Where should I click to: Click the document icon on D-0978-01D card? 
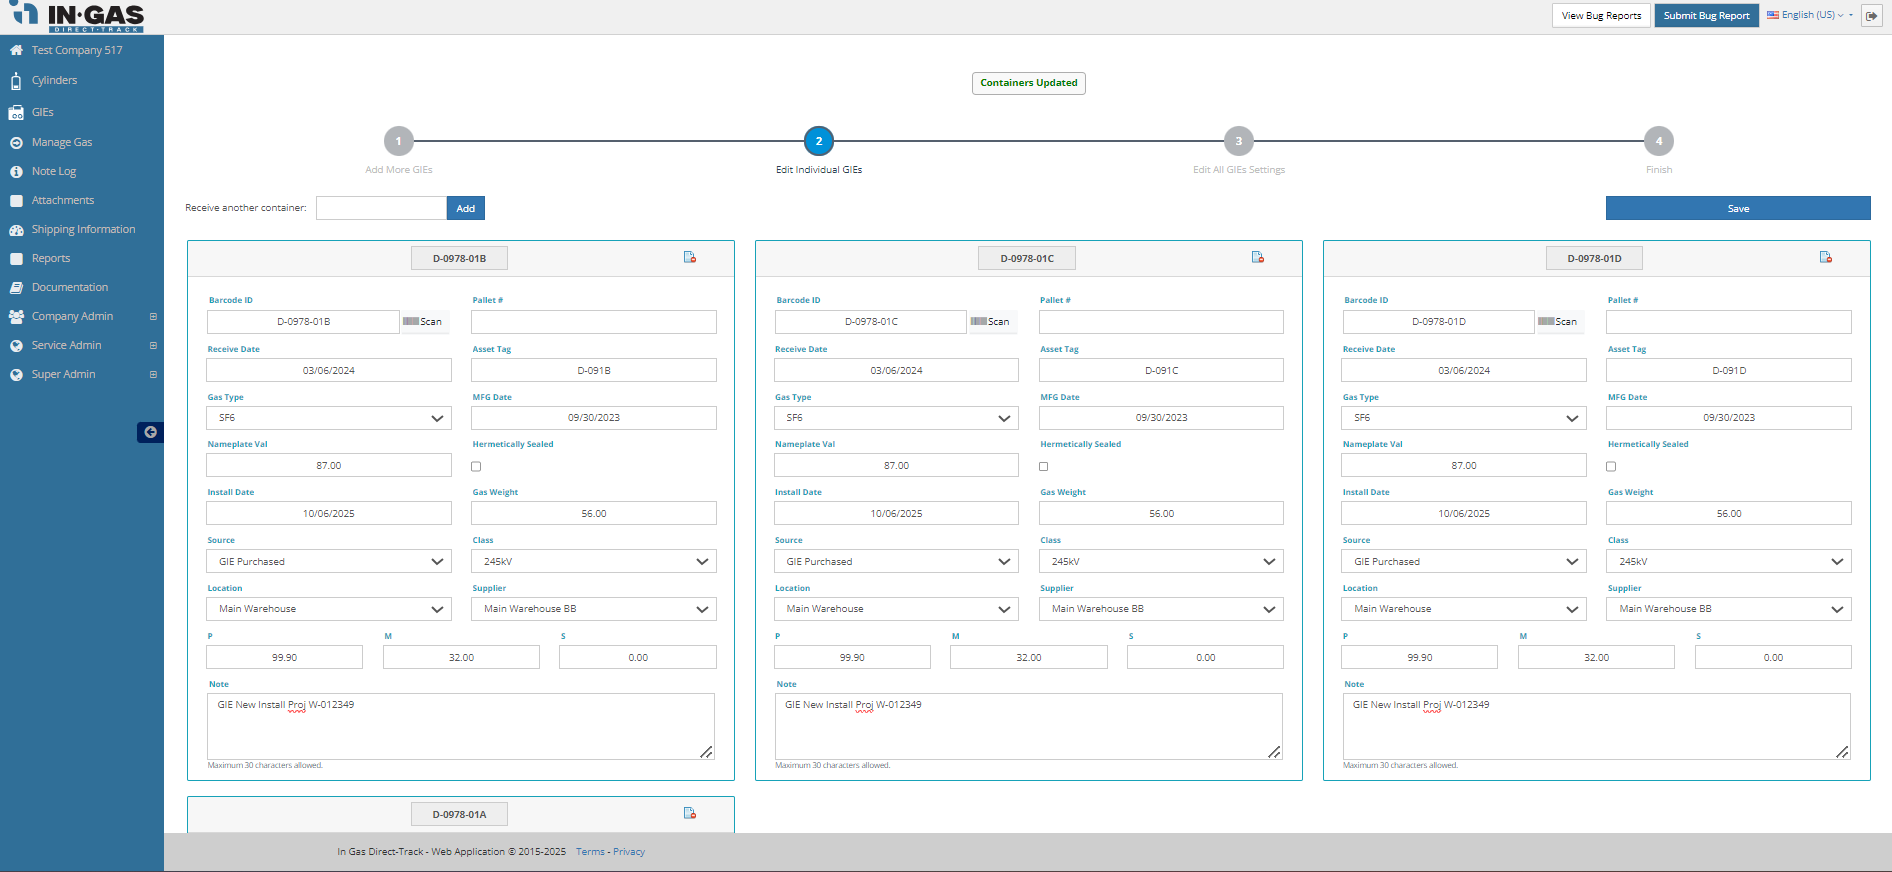coord(1825,258)
